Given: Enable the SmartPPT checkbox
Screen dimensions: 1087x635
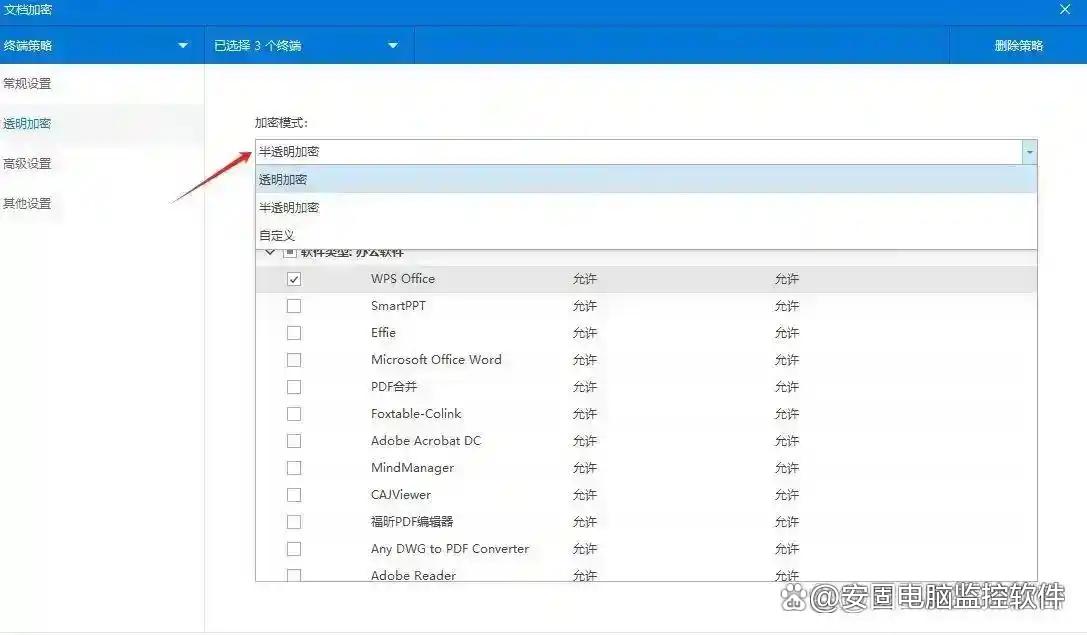Looking at the screenshot, I should (x=294, y=306).
